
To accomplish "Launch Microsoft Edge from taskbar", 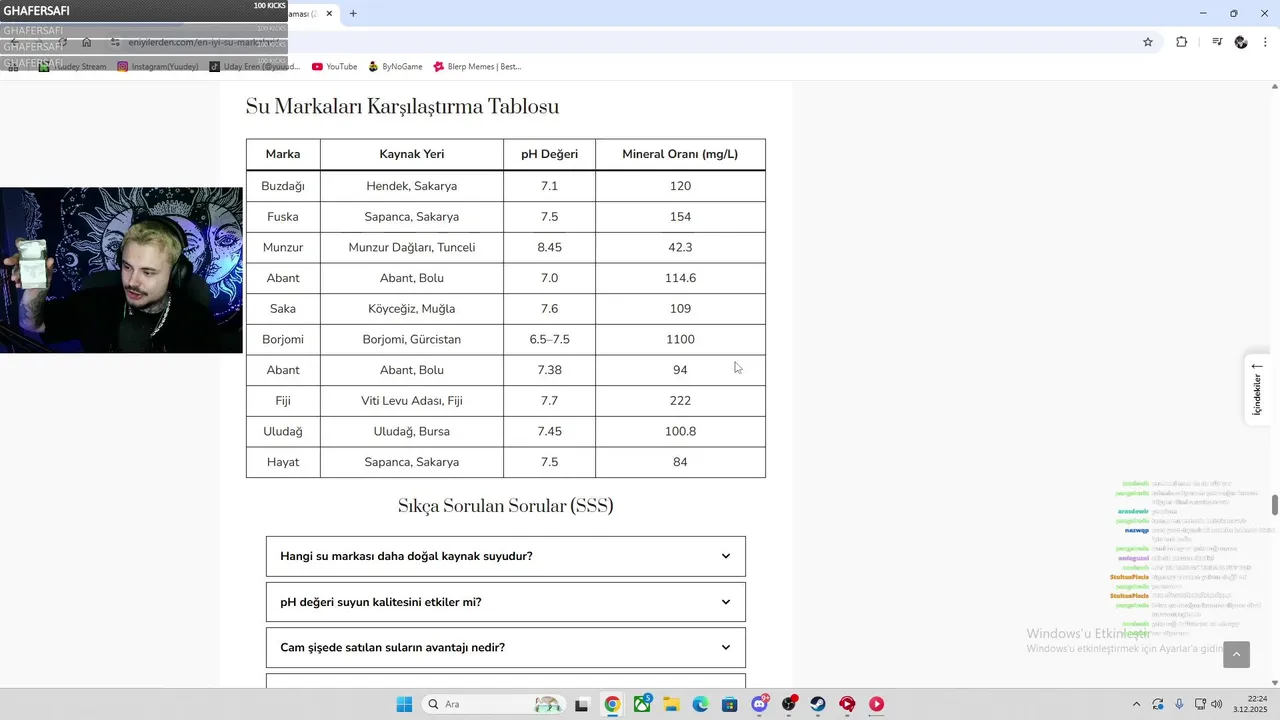I will pyautogui.click(x=700, y=704).
